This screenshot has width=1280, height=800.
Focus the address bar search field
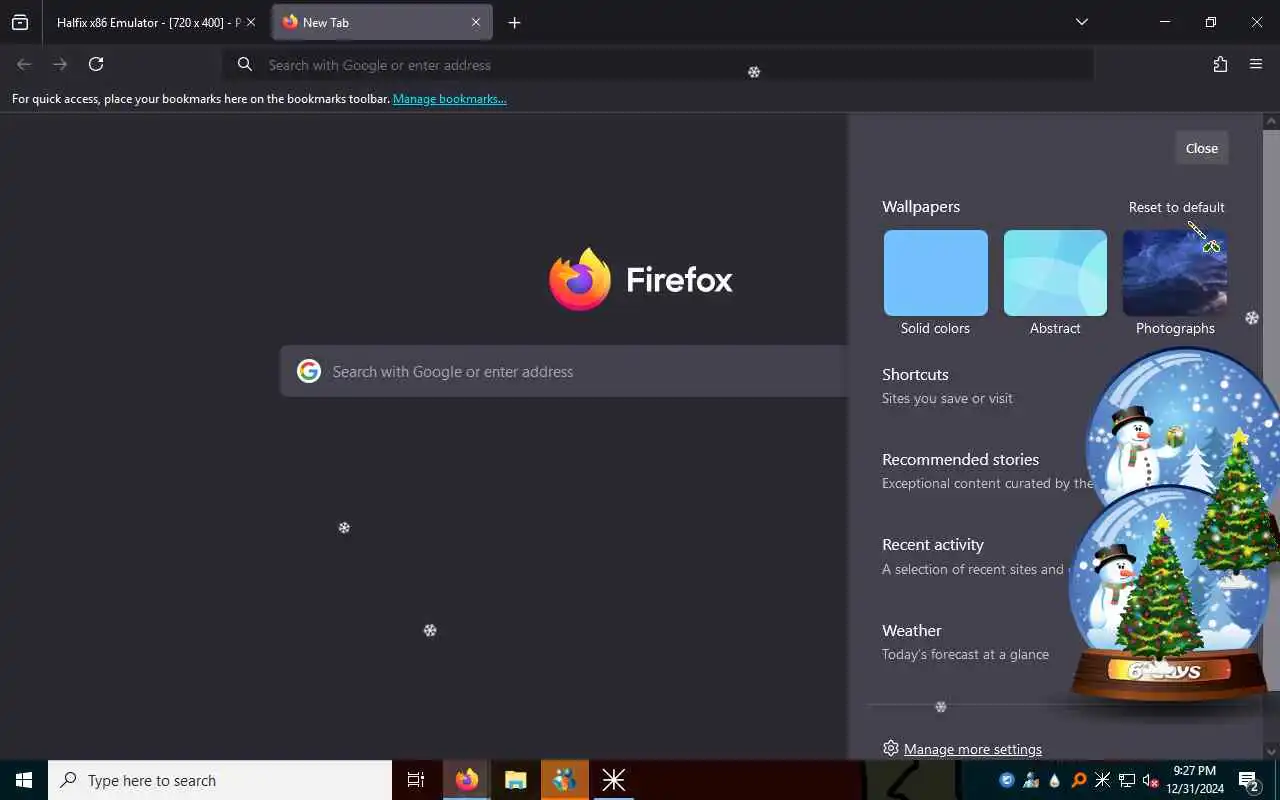[x=658, y=65]
